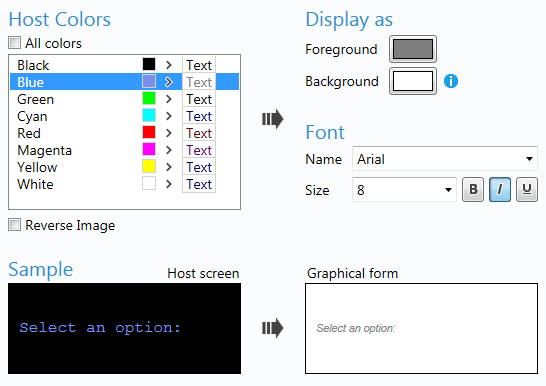Check the All colors checkbox

15,43
